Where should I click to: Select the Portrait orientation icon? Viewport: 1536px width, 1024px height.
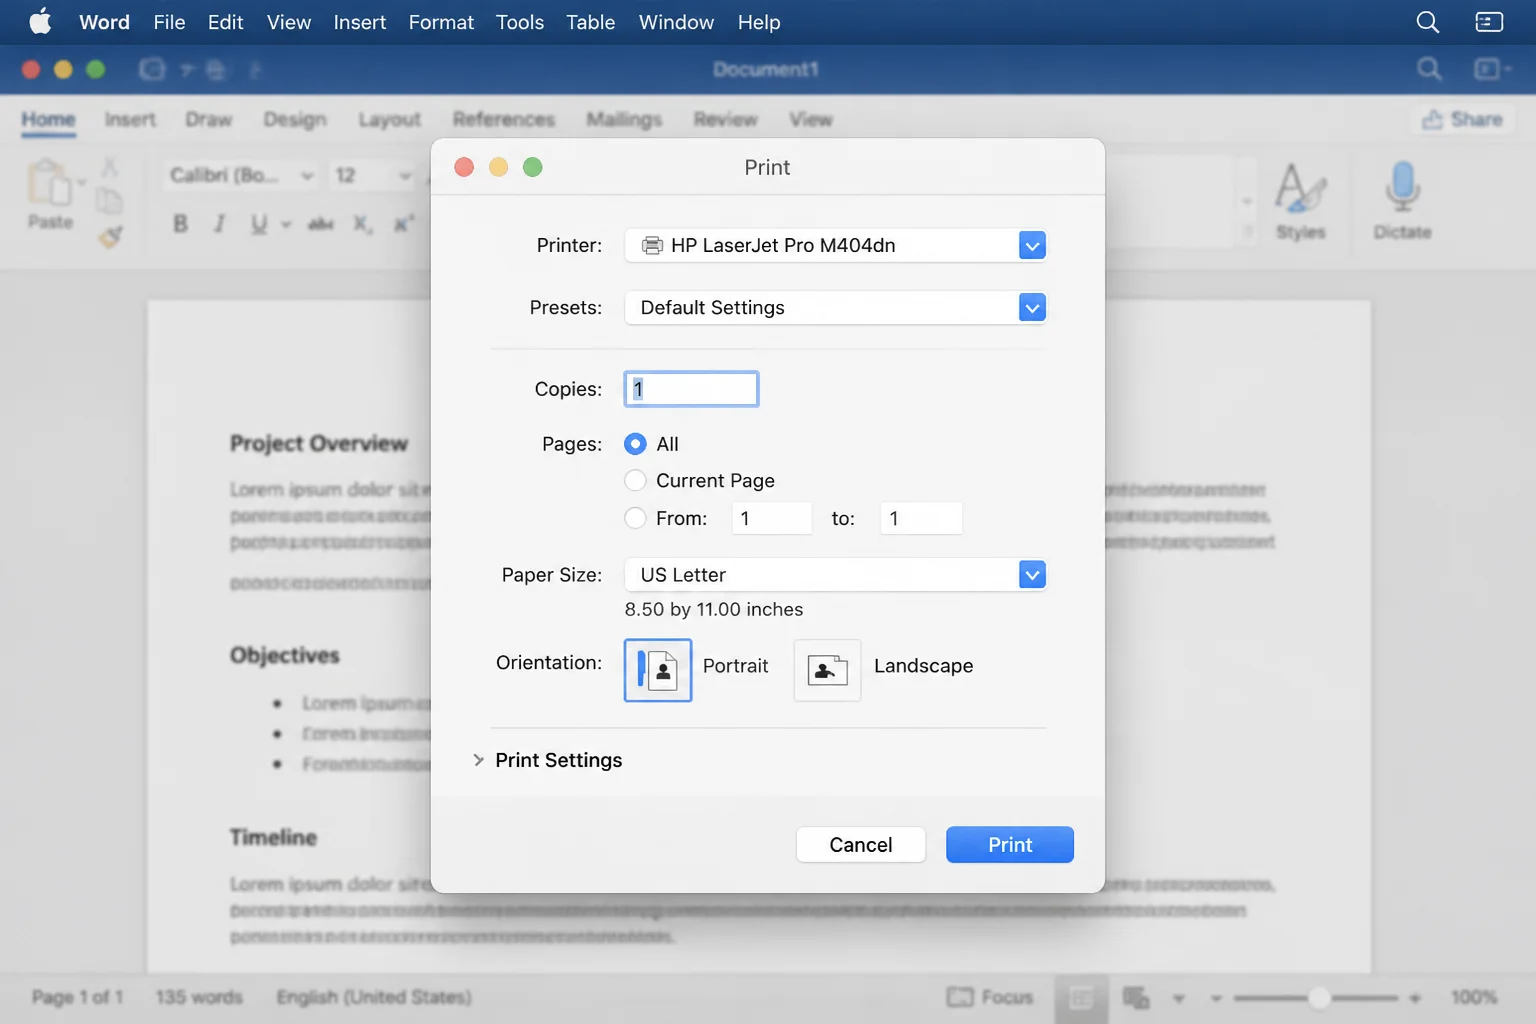658,670
